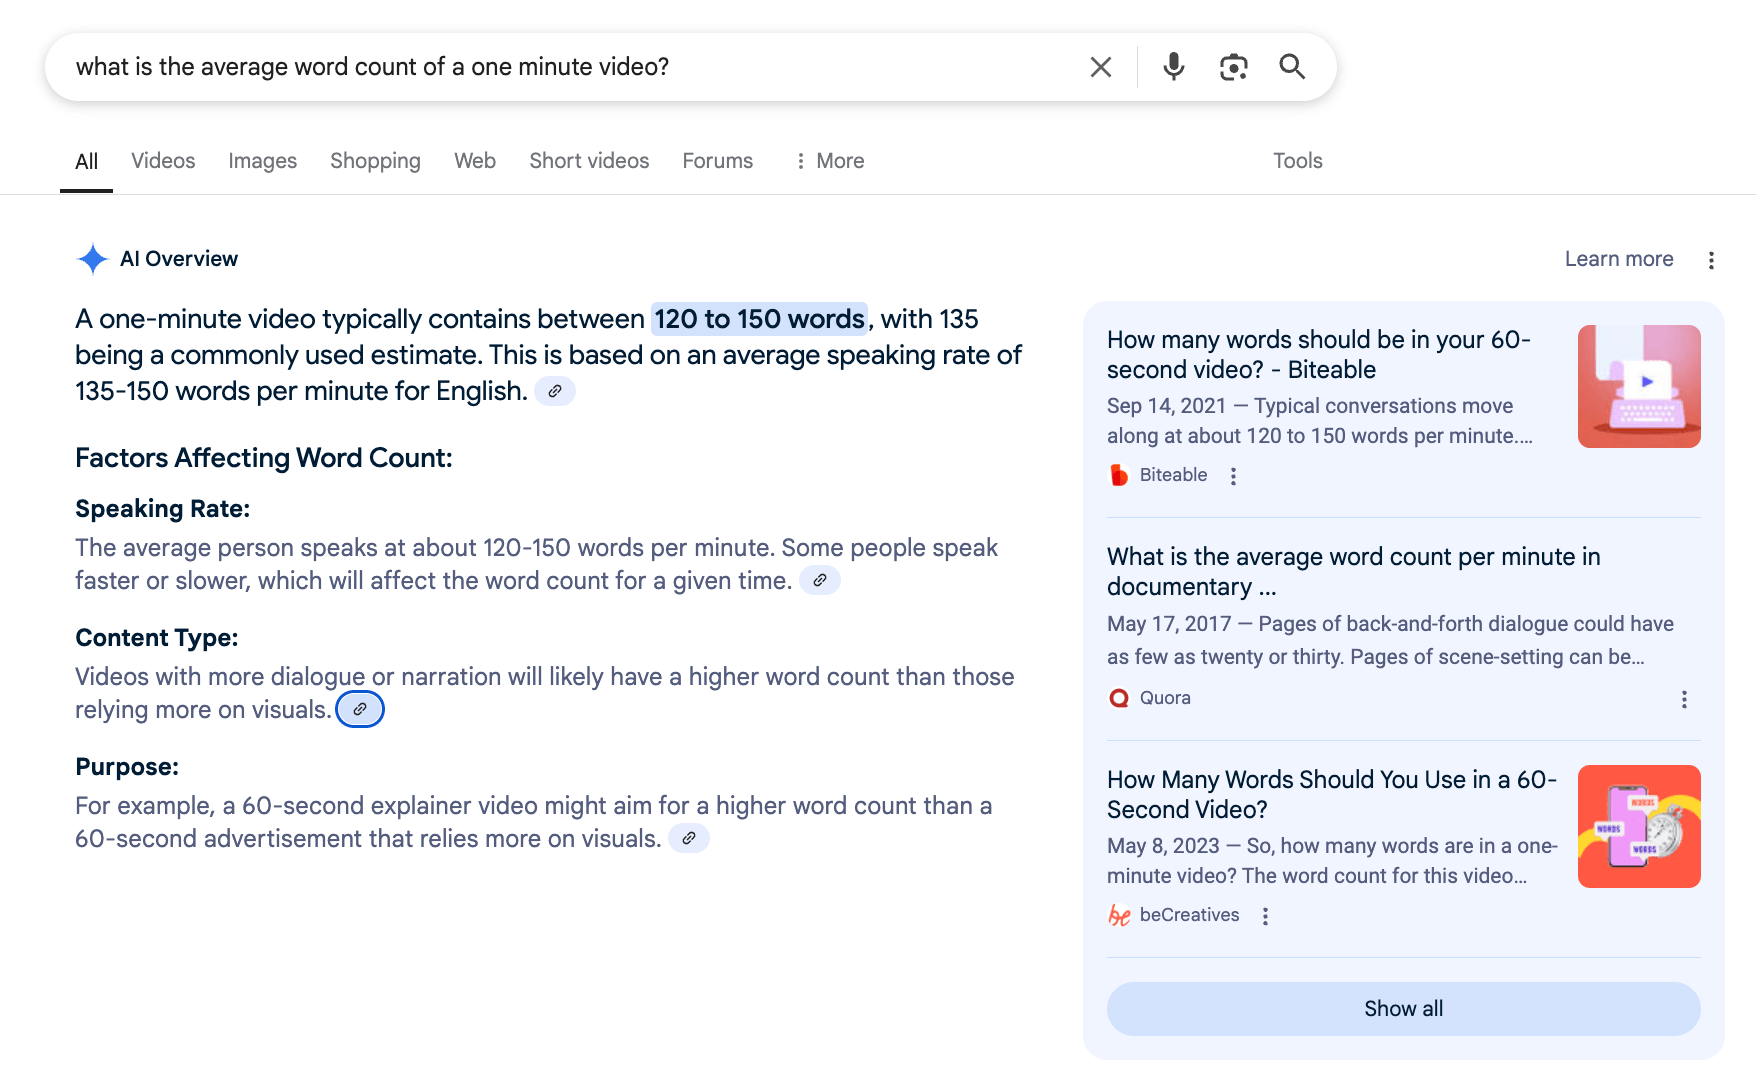Screen dimensions: 1756x1090
Task: Start voice search with the microphone icon
Action: (1173, 67)
